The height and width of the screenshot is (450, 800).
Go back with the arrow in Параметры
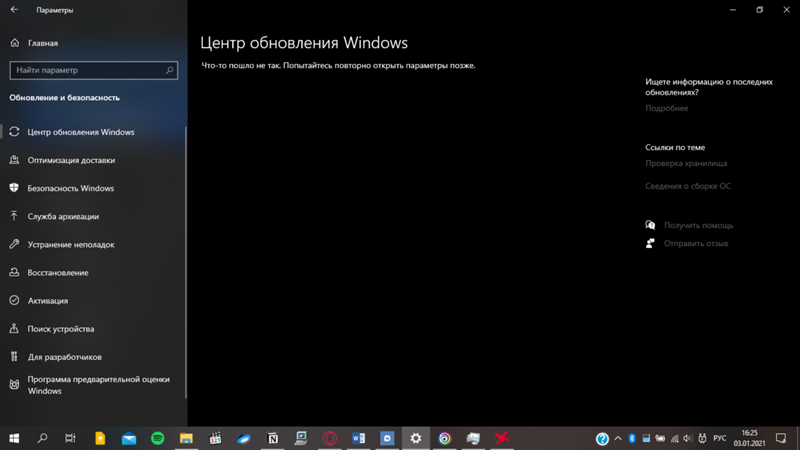pos(14,10)
